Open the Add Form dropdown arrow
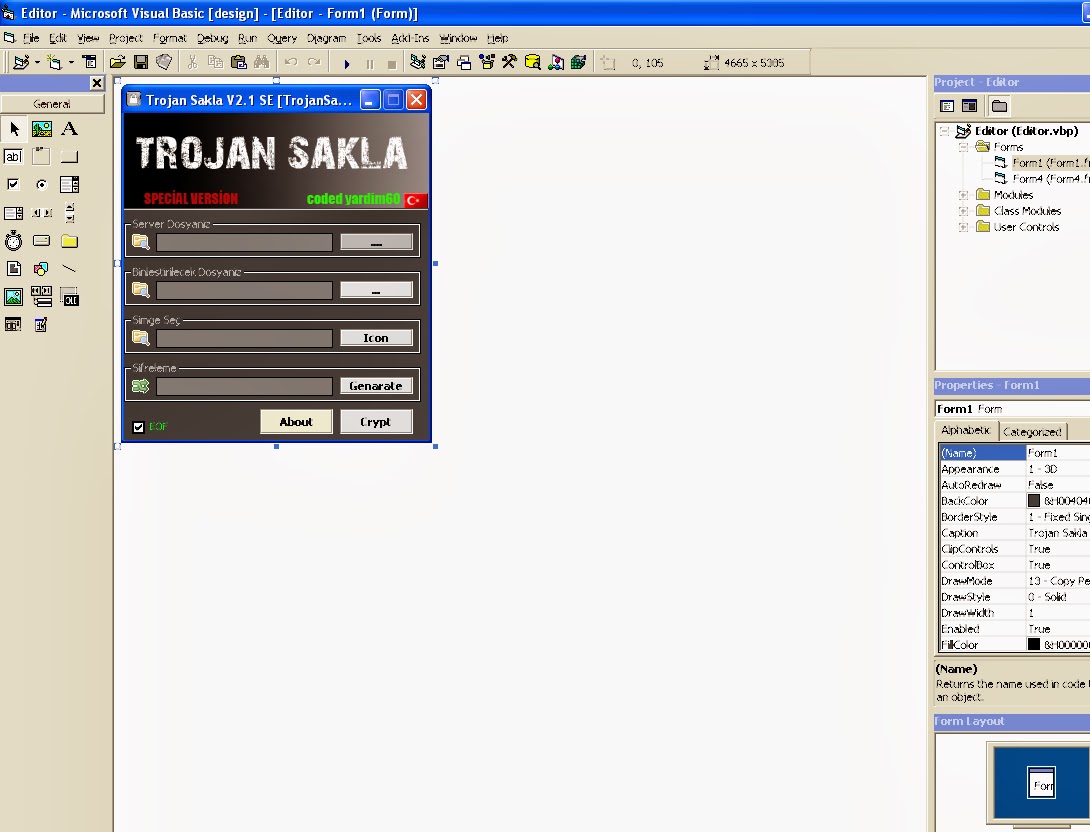 (x=71, y=63)
